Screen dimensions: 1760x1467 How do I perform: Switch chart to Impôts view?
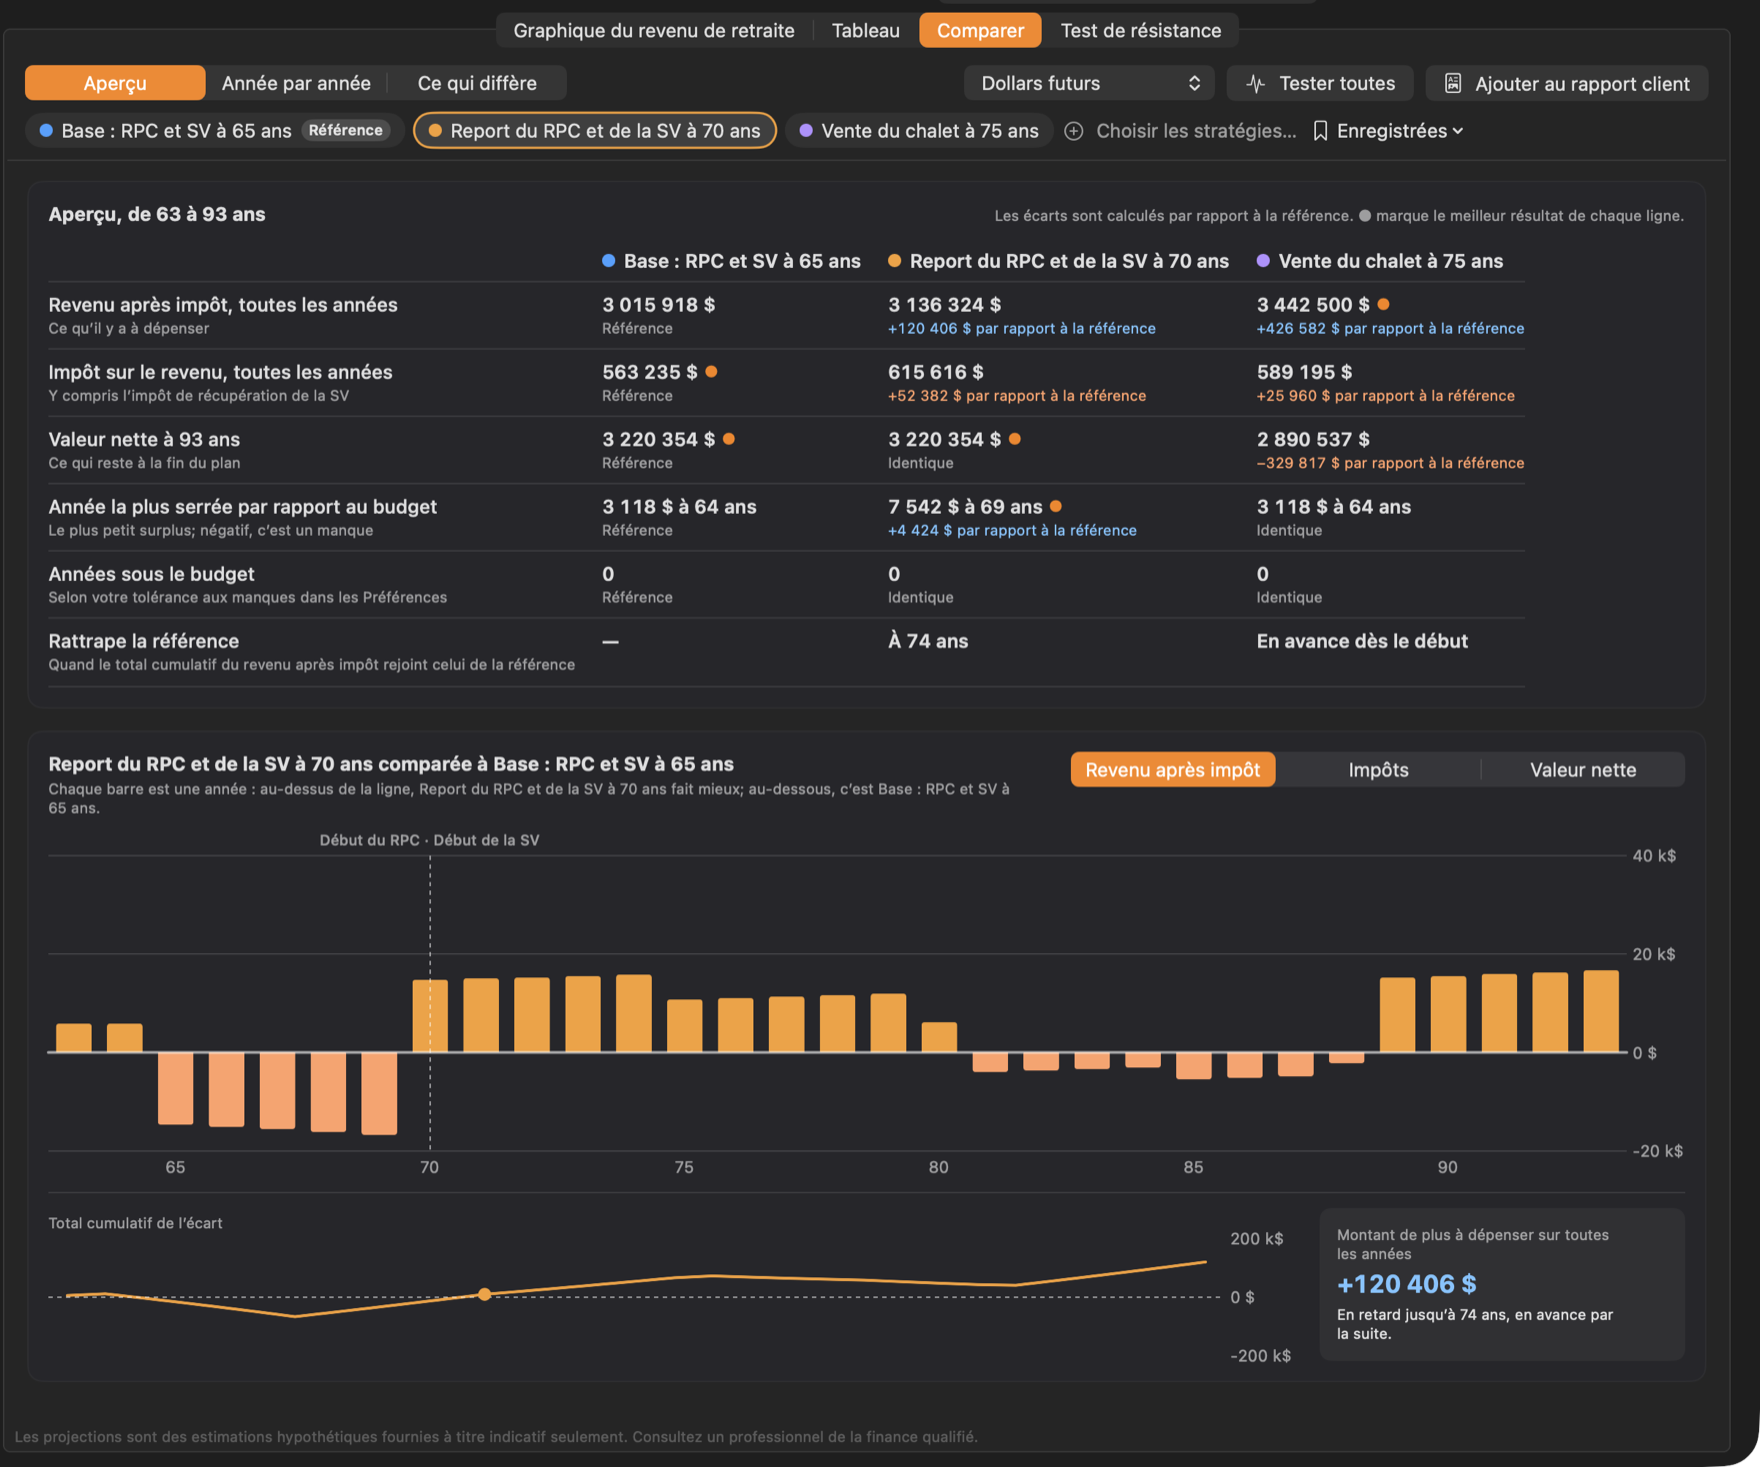(1378, 770)
